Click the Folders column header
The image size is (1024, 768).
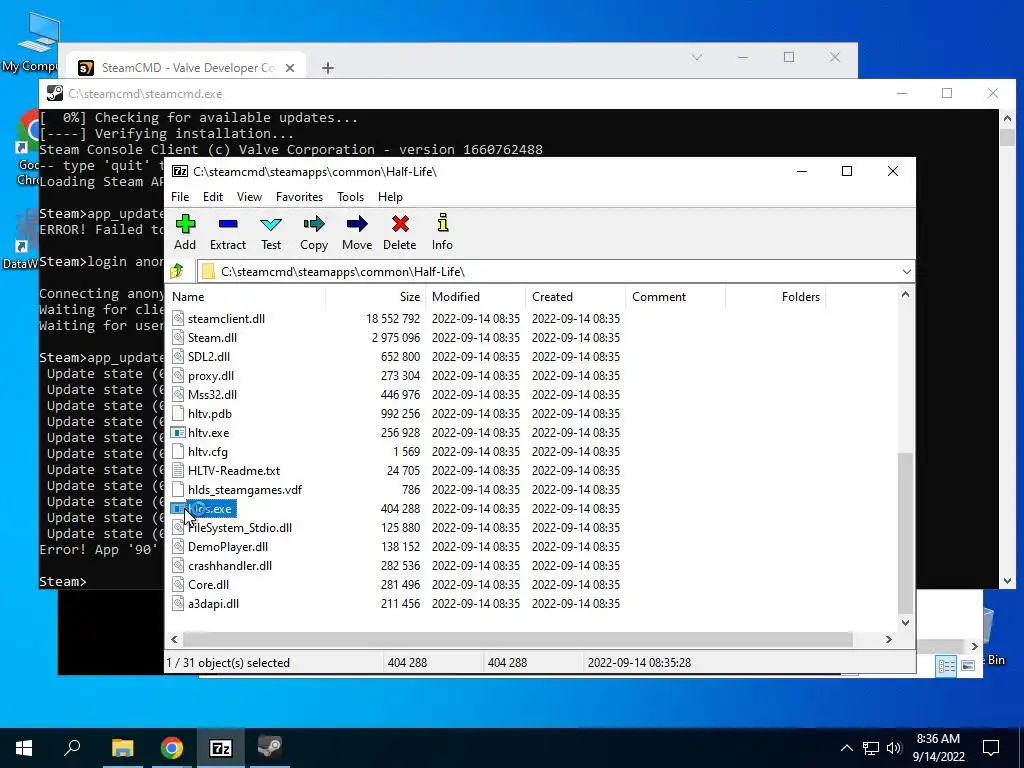pyautogui.click(x=775, y=296)
